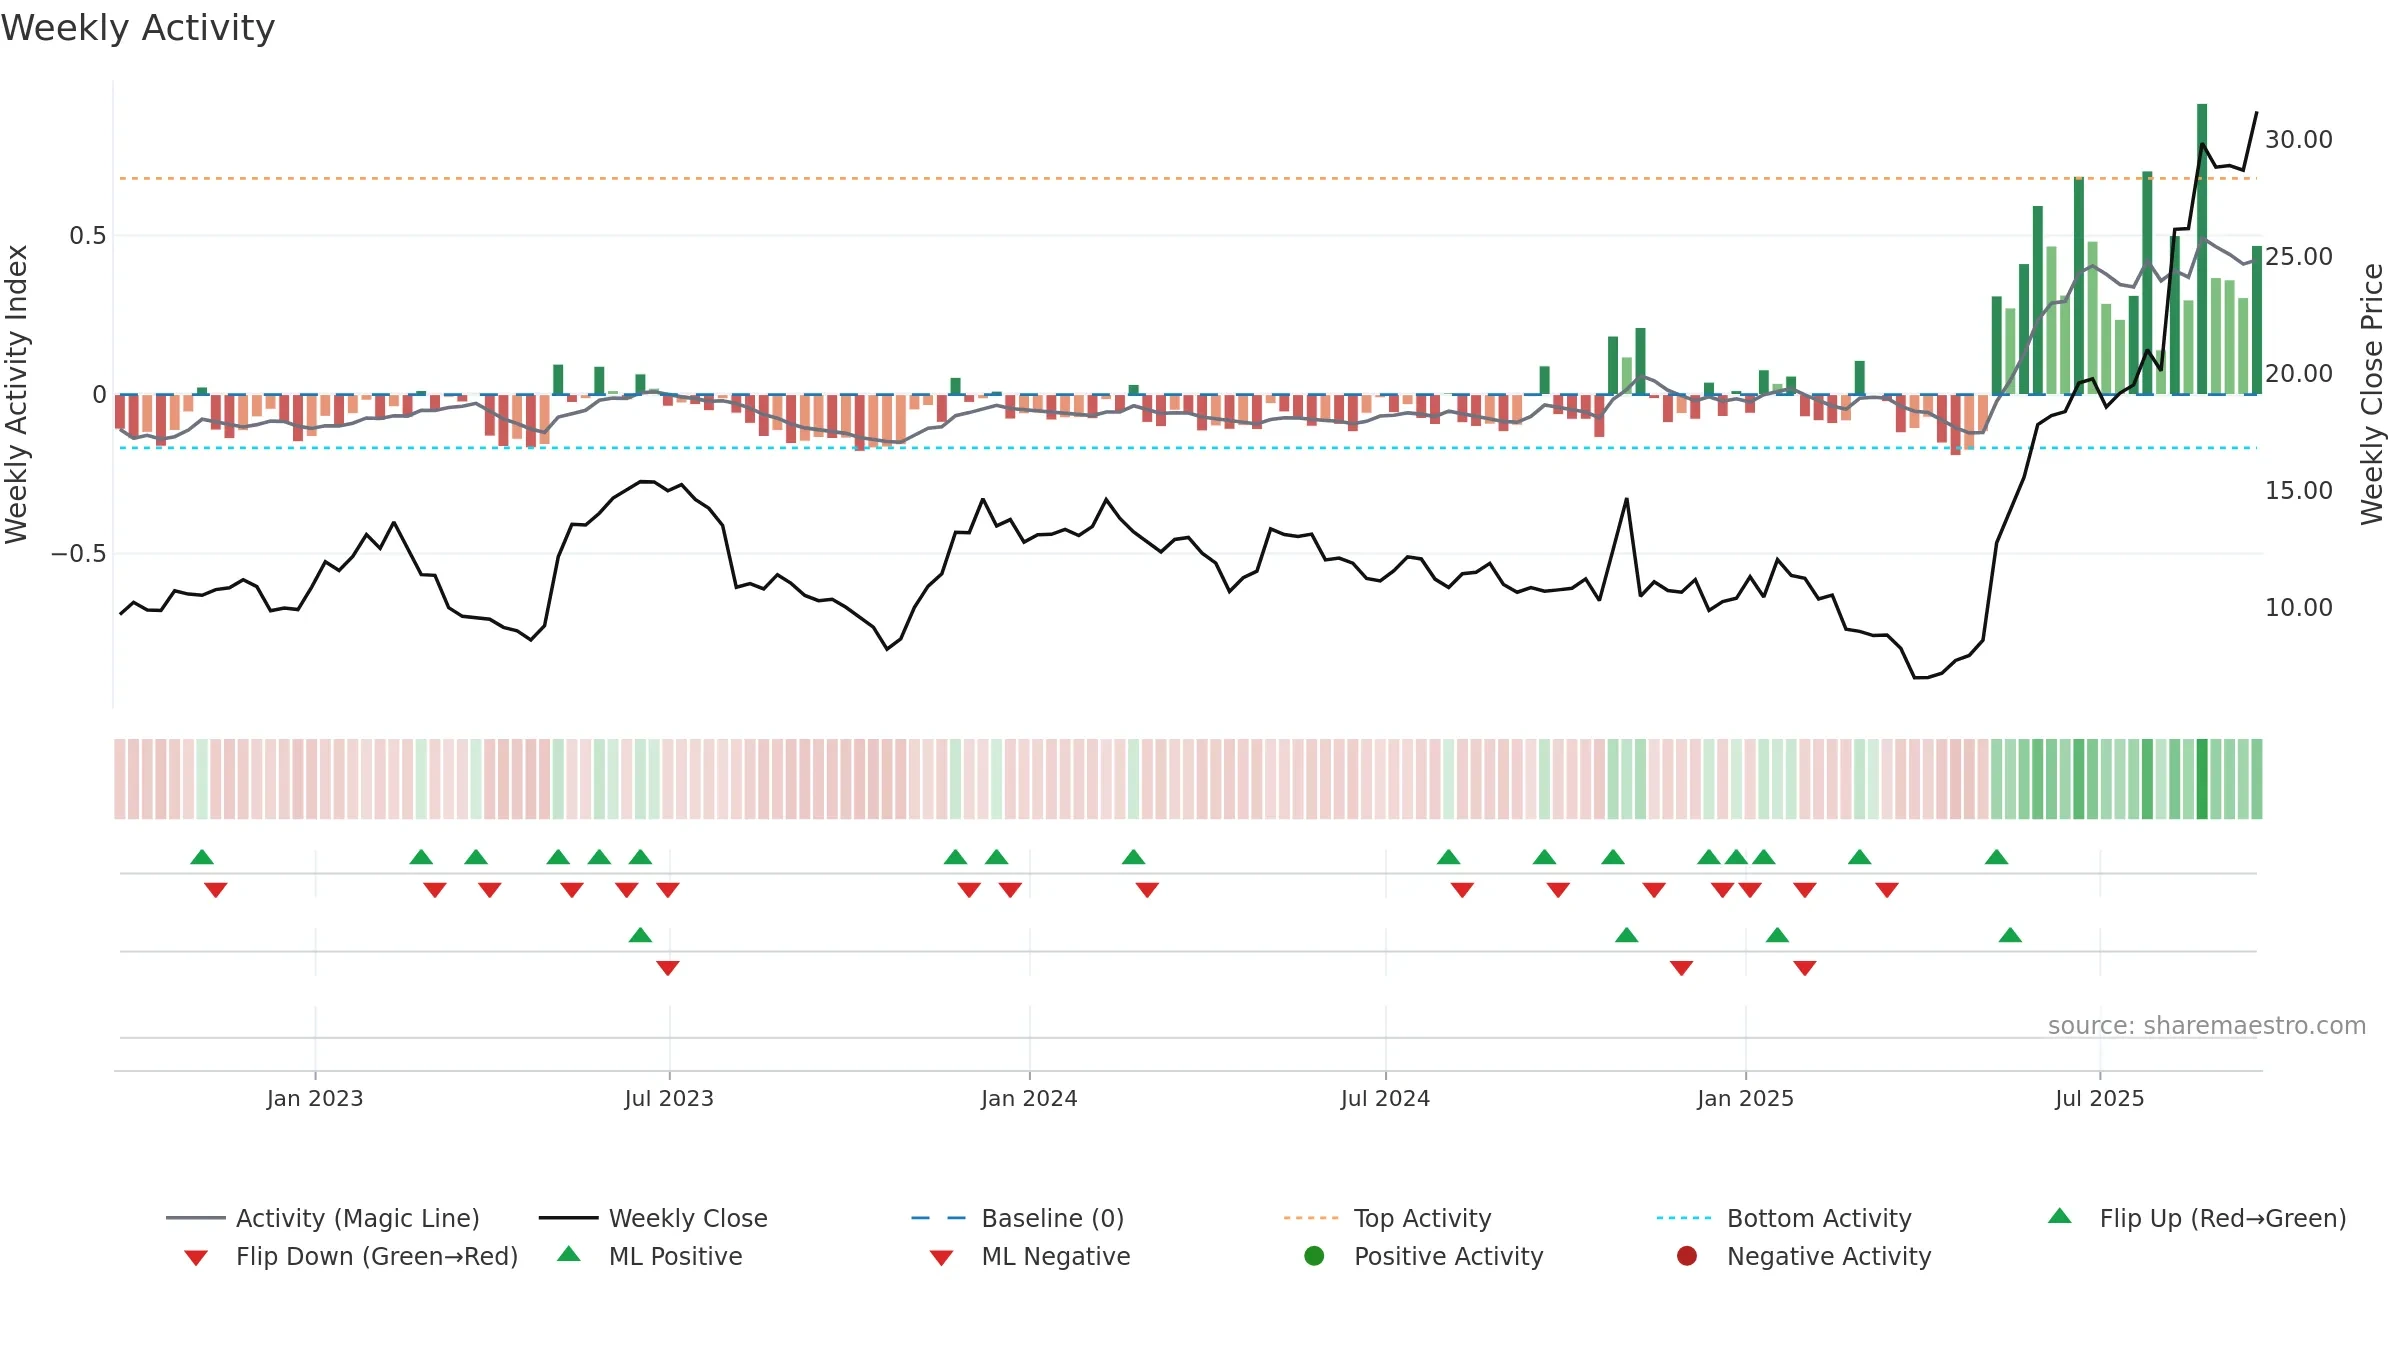The height and width of the screenshot is (1350, 2400).
Task: Click the Jul 2024 x-axis label
Action: pyautogui.click(x=1385, y=1098)
